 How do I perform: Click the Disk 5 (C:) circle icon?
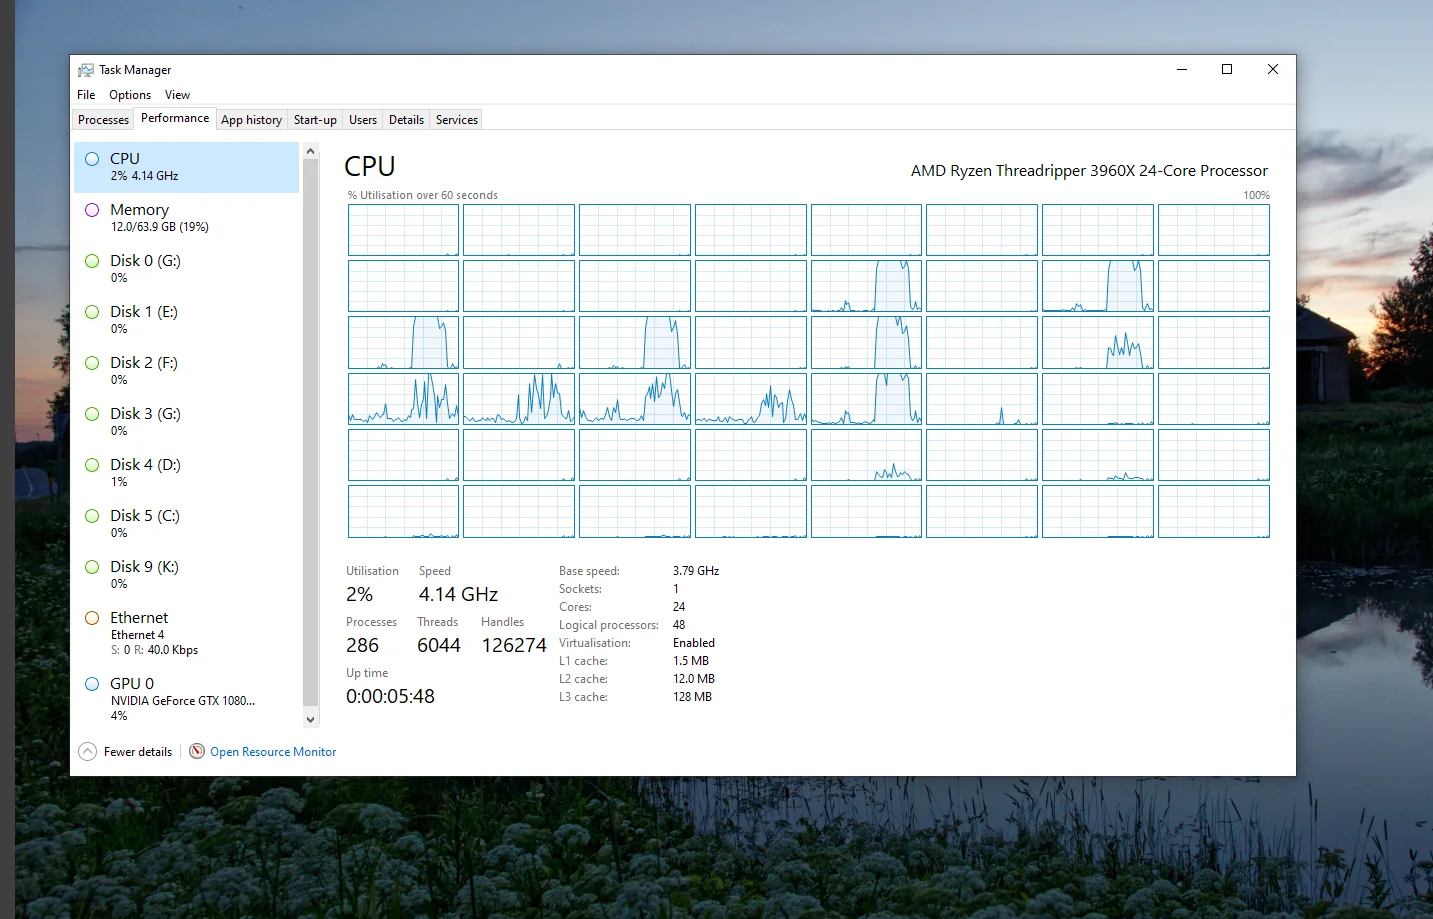[x=92, y=516]
